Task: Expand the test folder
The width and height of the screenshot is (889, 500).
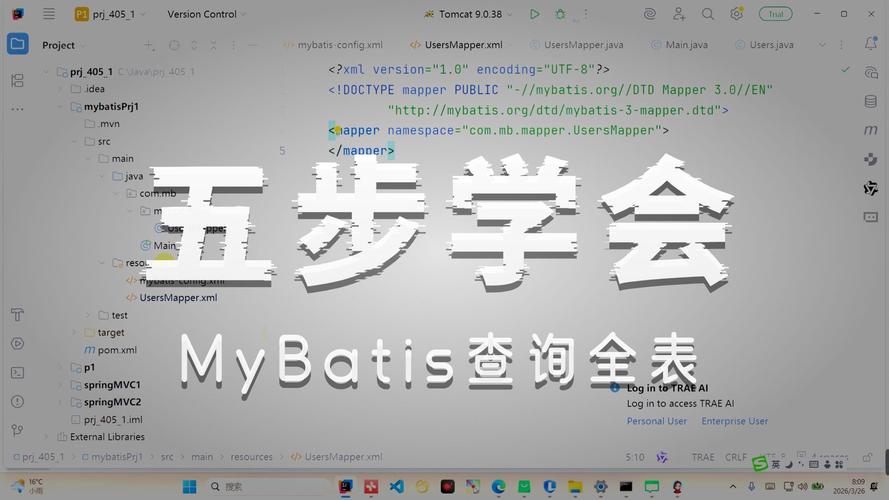Action: click(x=88, y=315)
